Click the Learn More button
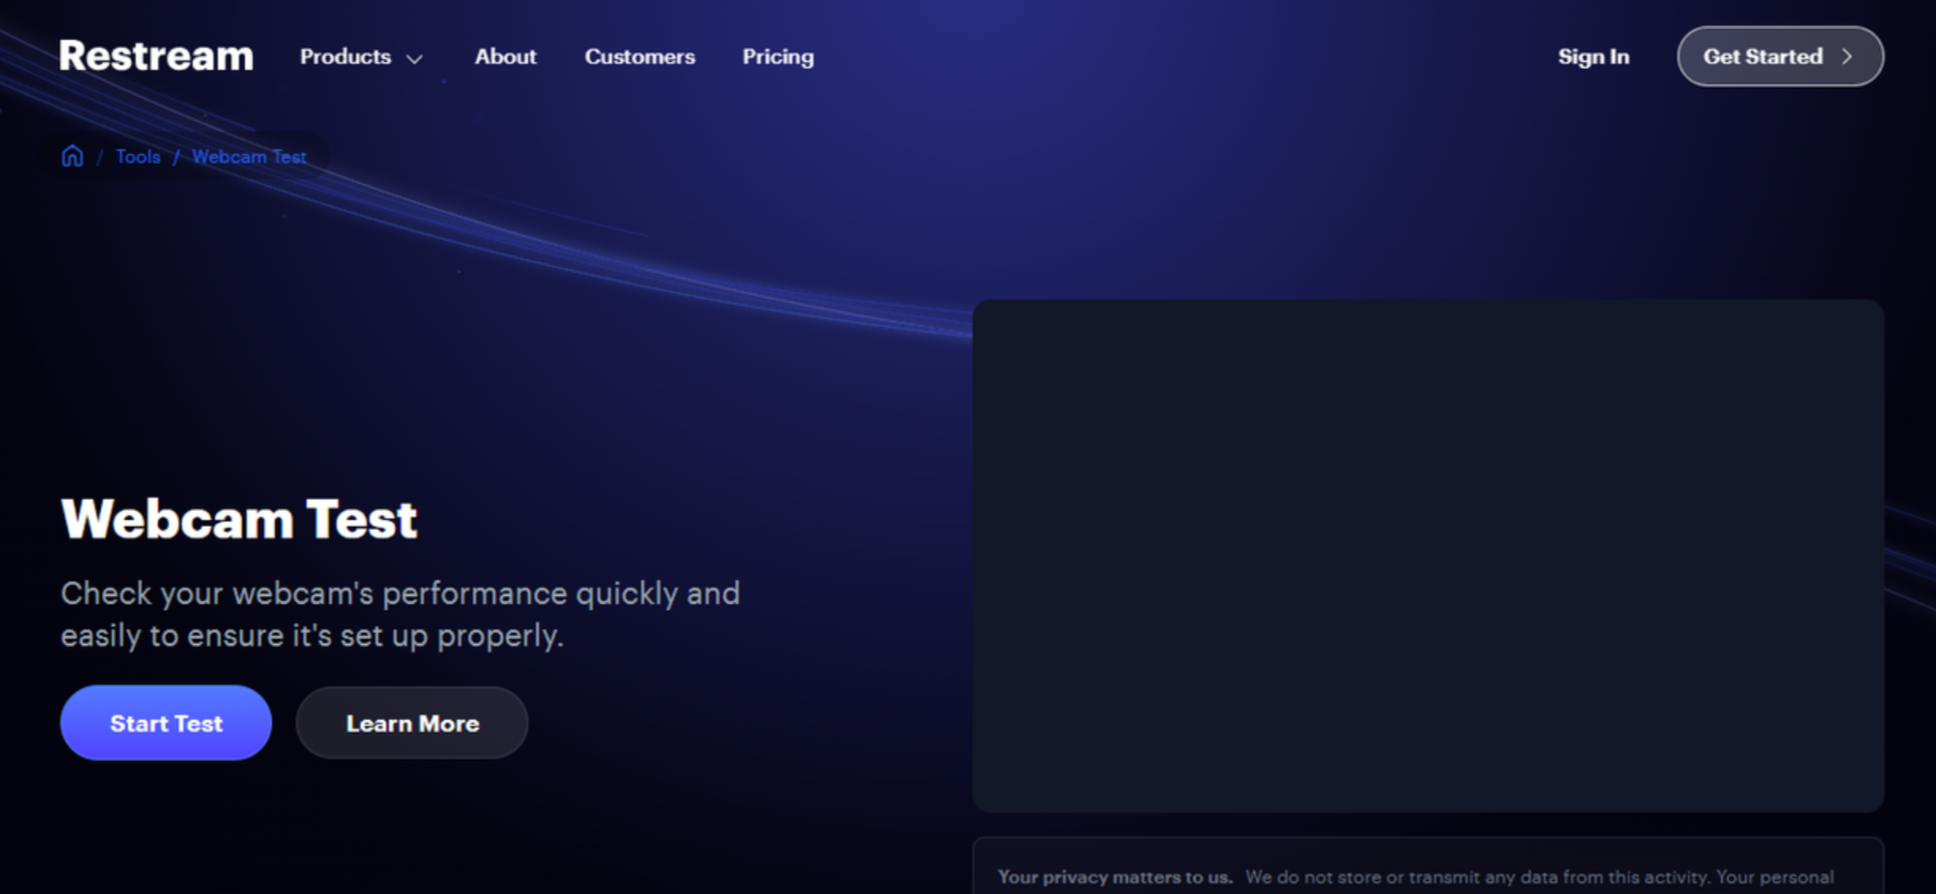The image size is (1936, 894). pyautogui.click(x=412, y=723)
